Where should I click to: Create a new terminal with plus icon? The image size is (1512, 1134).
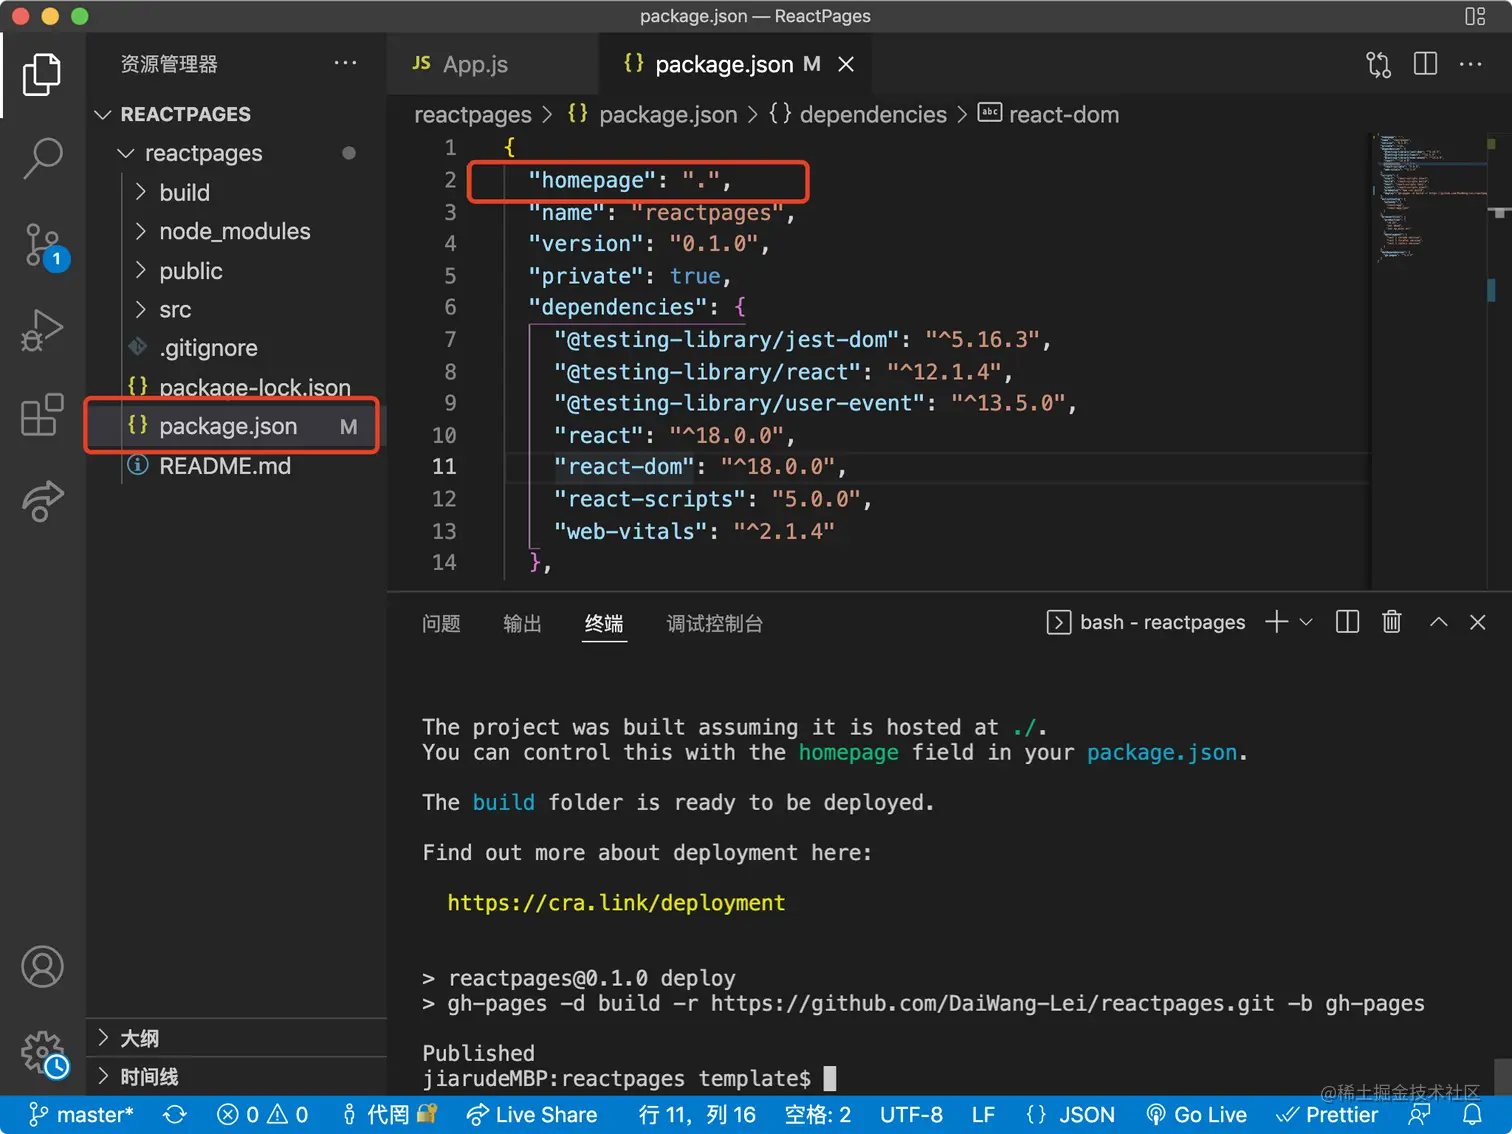coord(1276,622)
